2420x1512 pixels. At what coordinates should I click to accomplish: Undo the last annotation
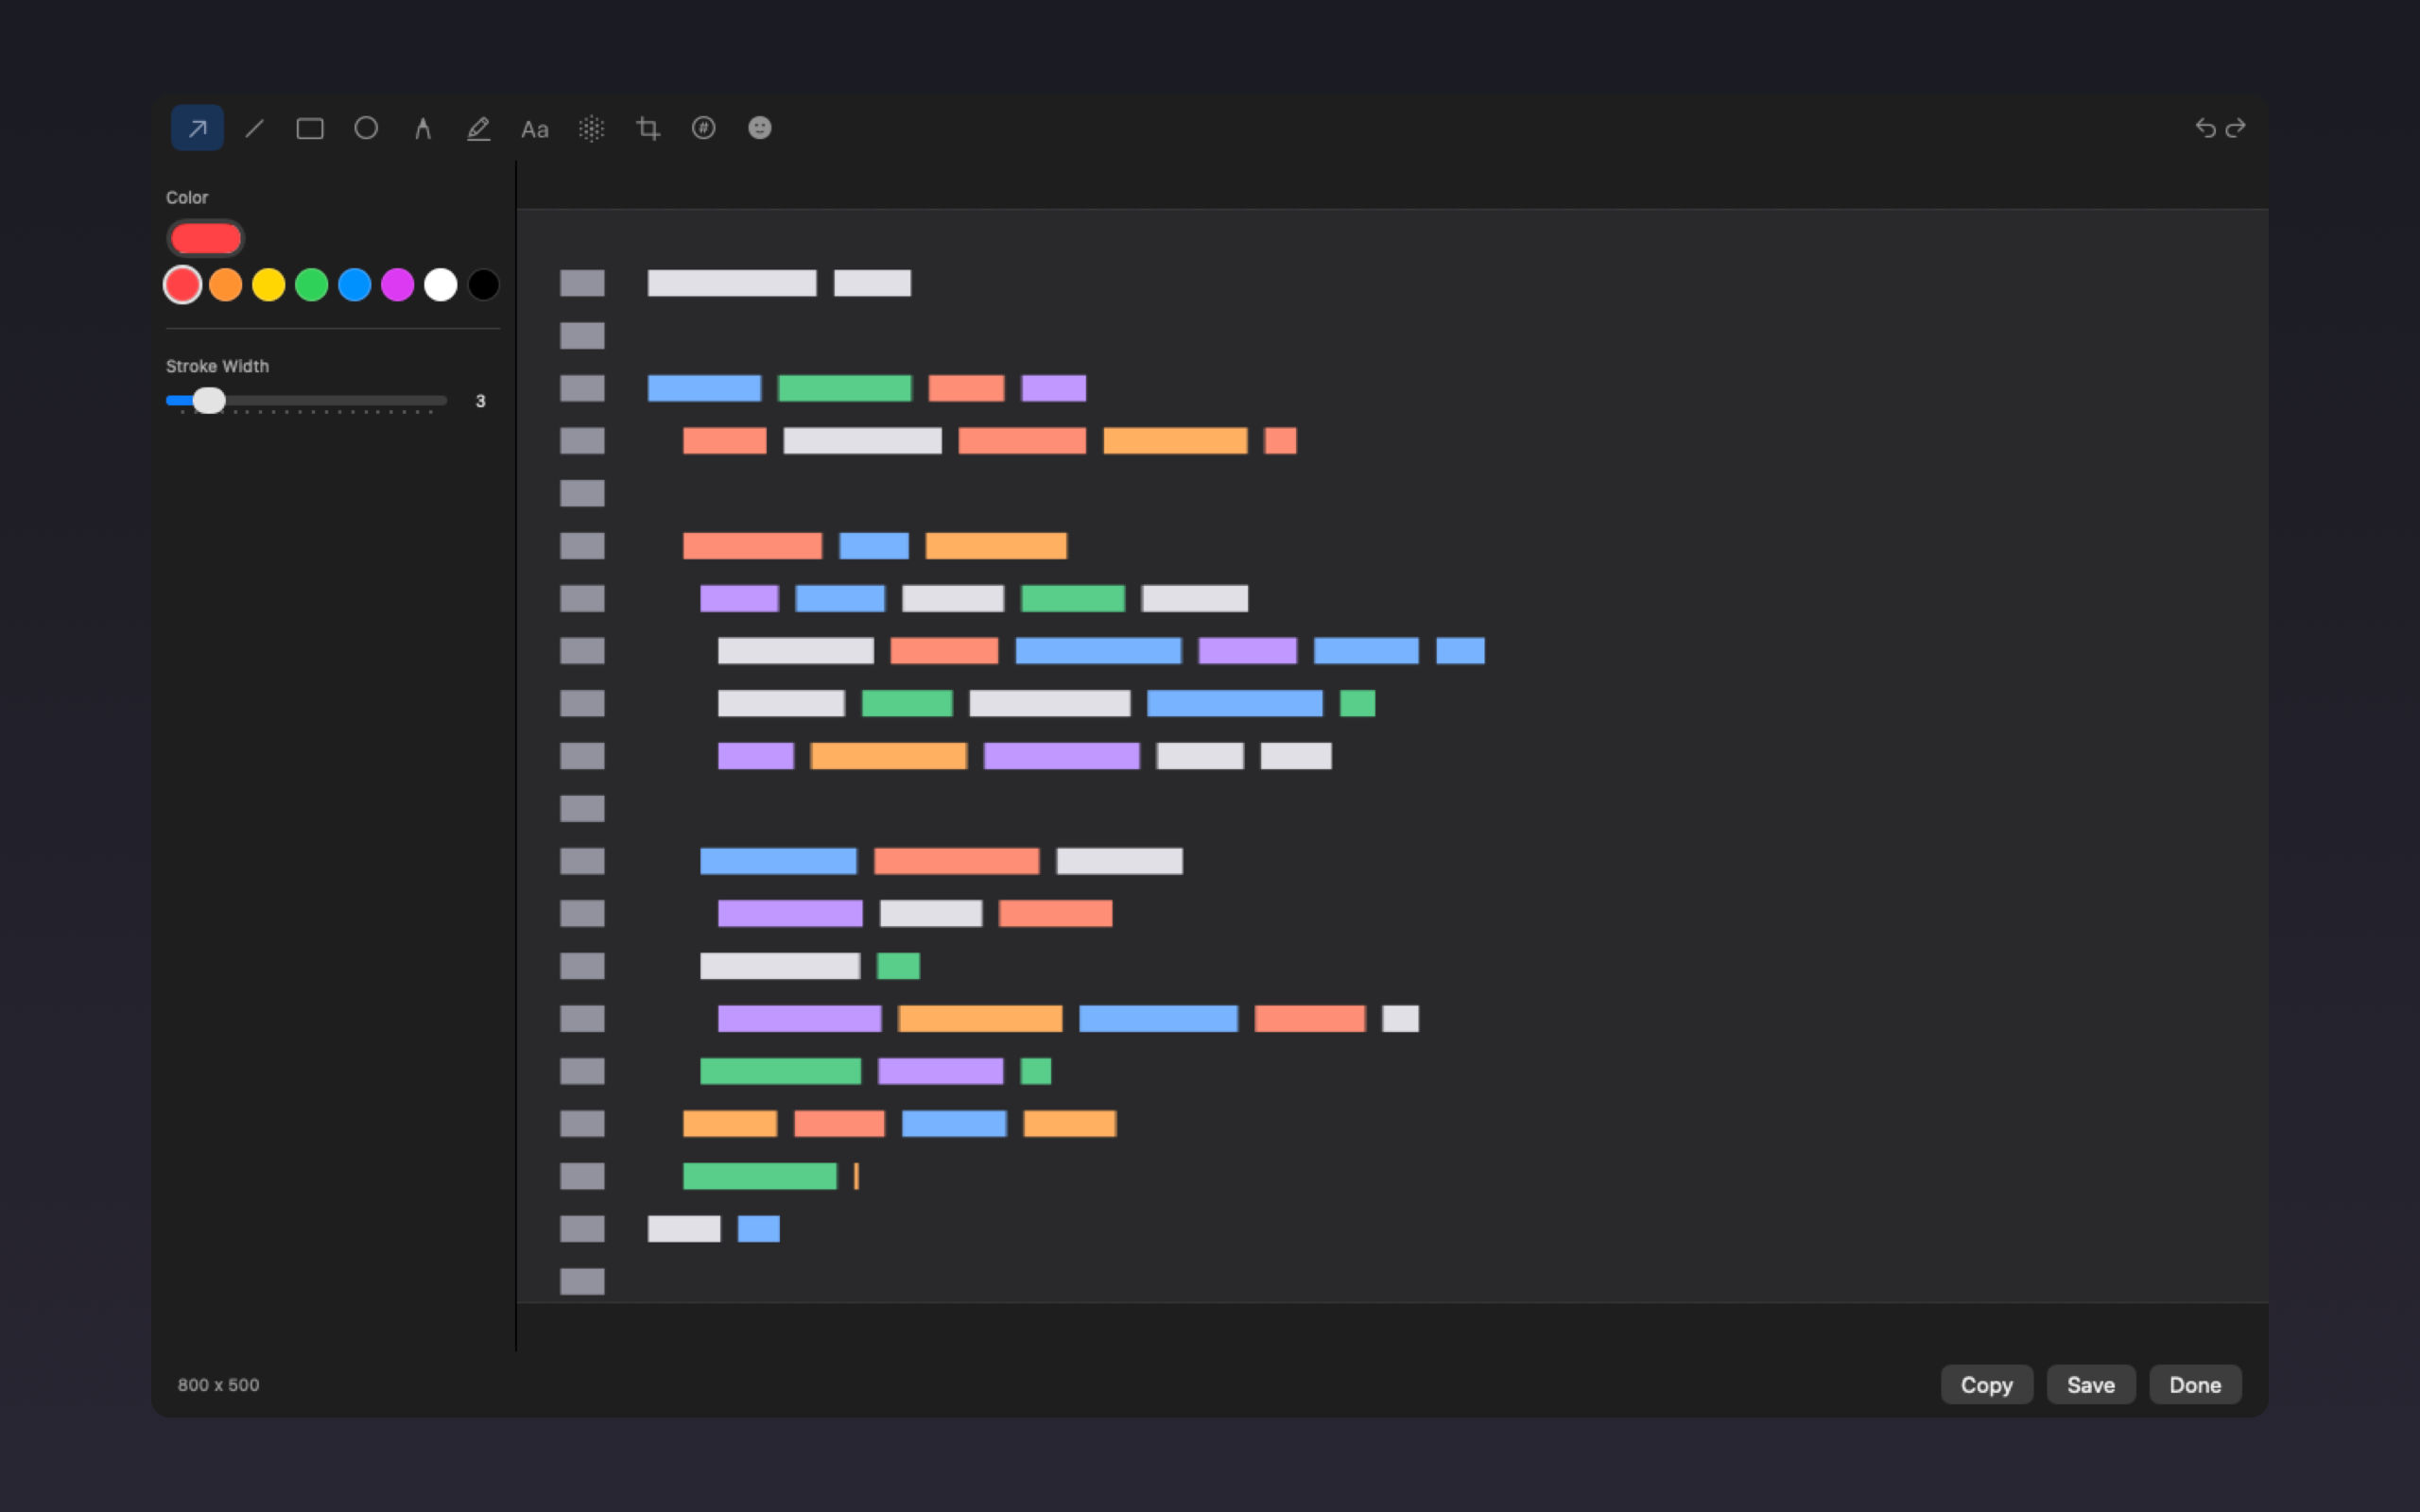point(2206,128)
